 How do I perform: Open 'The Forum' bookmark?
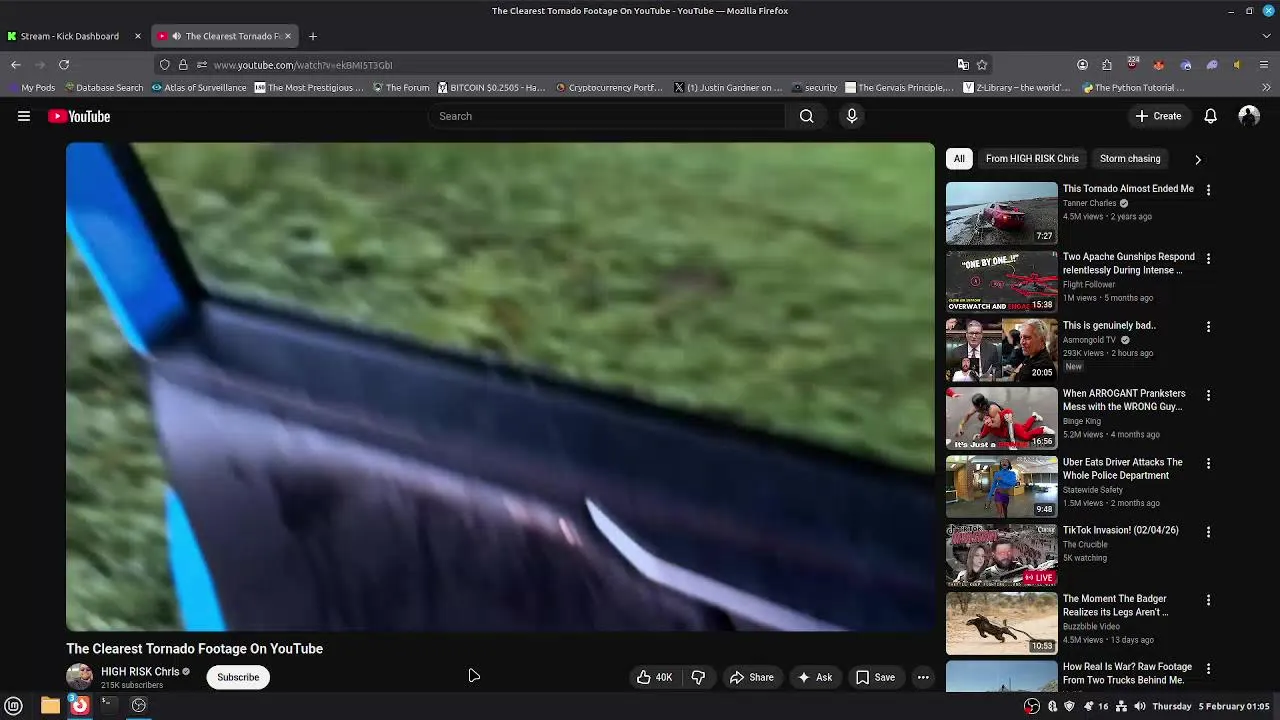click(401, 88)
